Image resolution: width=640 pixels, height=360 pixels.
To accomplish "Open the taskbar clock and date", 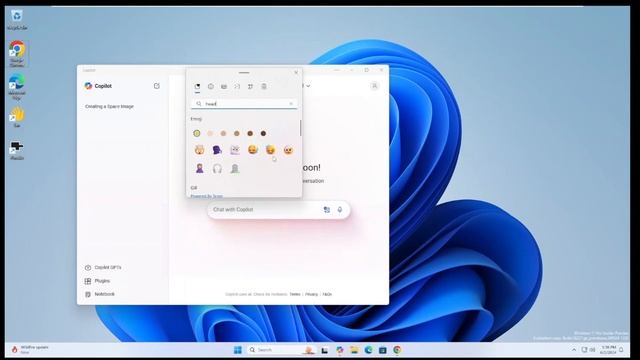I will (x=608, y=350).
